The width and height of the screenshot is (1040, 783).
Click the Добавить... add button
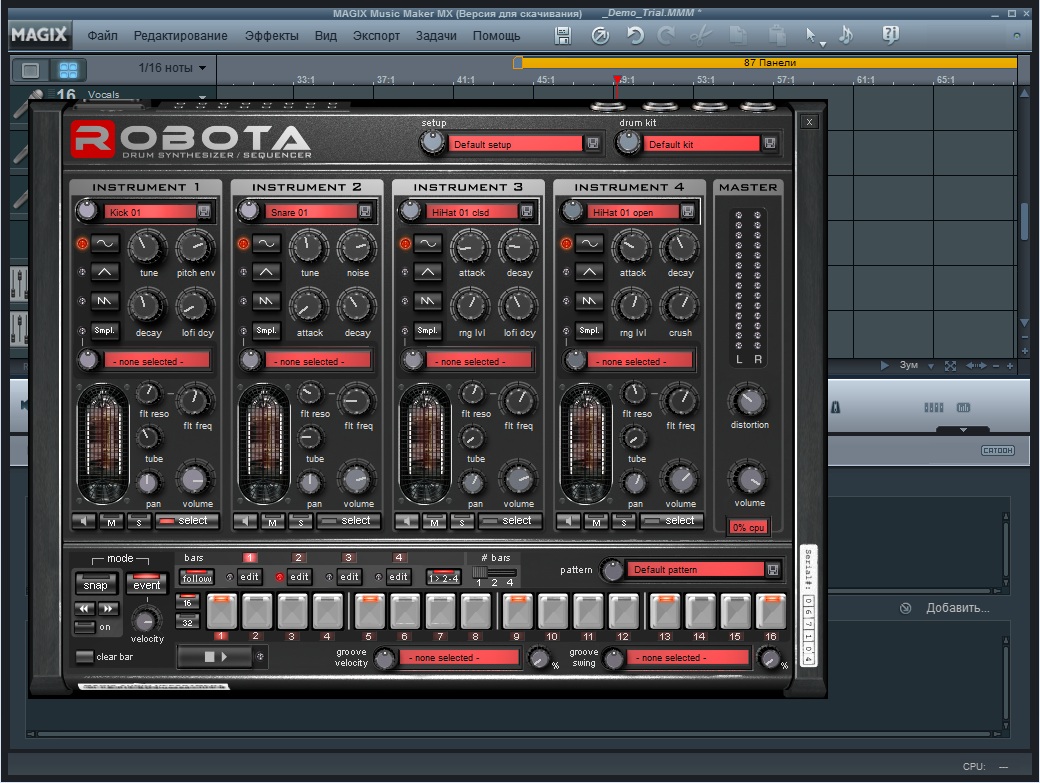click(x=957, y=608)
